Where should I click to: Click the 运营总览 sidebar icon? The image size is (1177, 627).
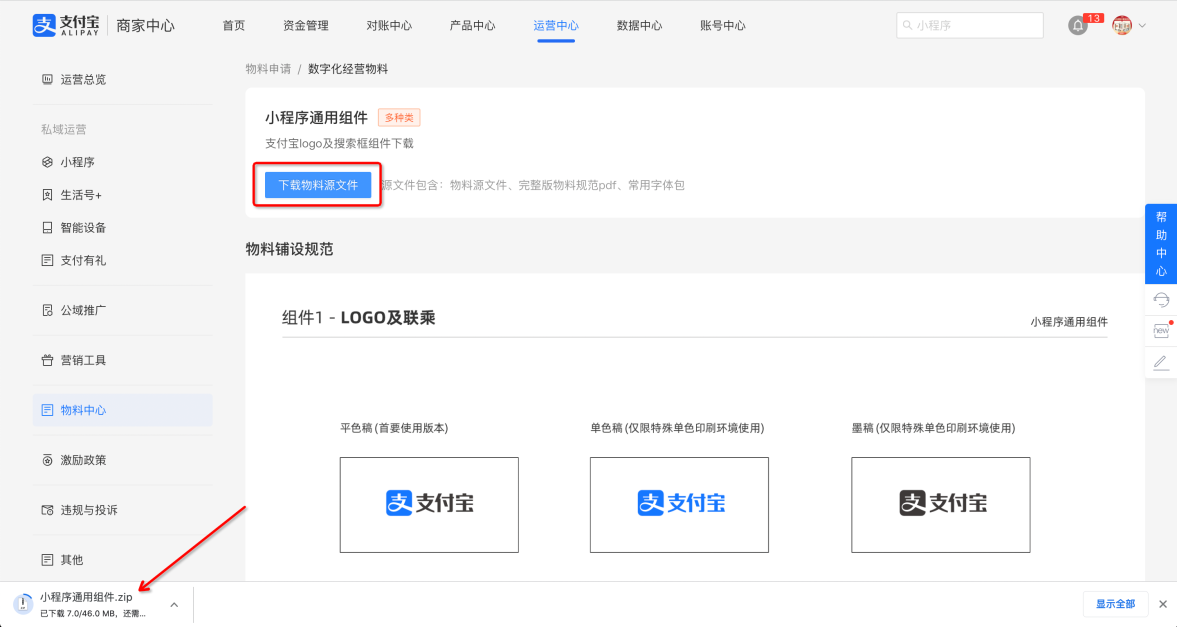tap(47, 80)
